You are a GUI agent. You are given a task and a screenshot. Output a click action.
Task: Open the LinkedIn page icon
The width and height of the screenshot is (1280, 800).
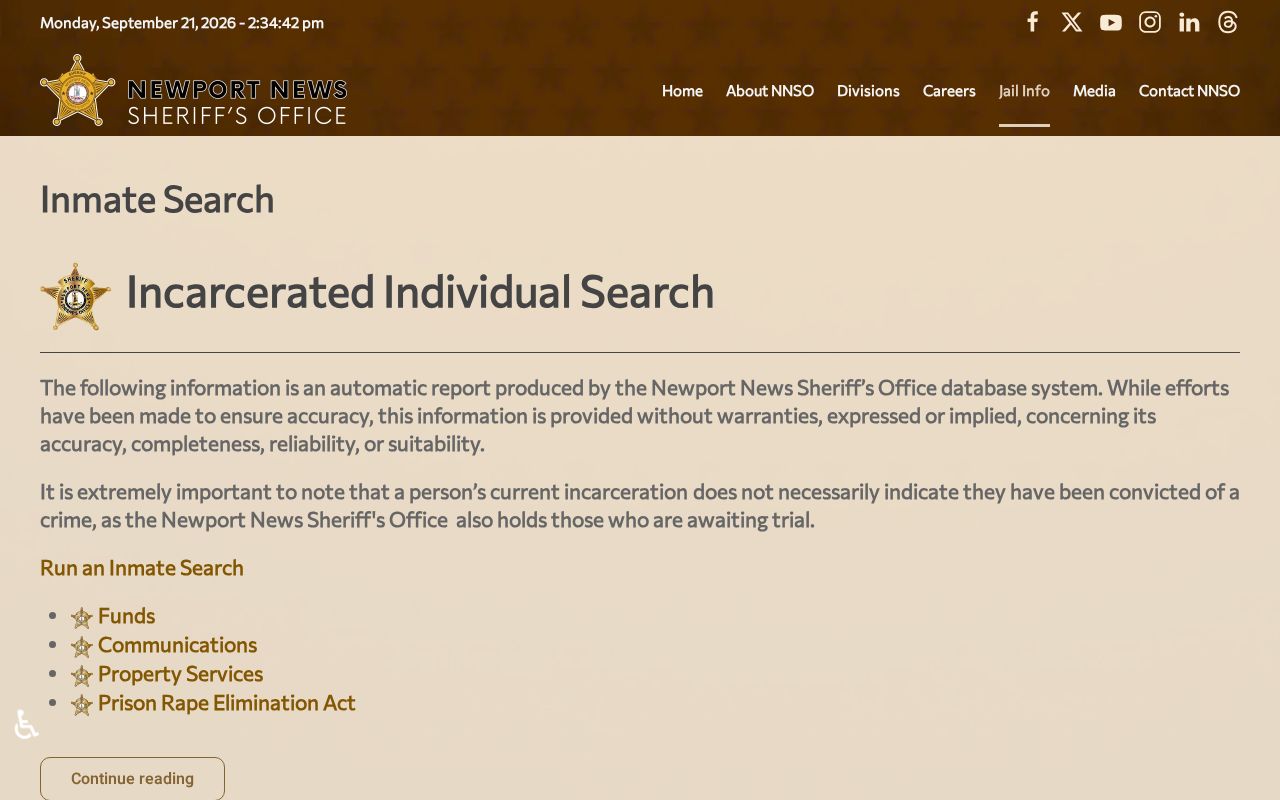(x=1189, y=22)
